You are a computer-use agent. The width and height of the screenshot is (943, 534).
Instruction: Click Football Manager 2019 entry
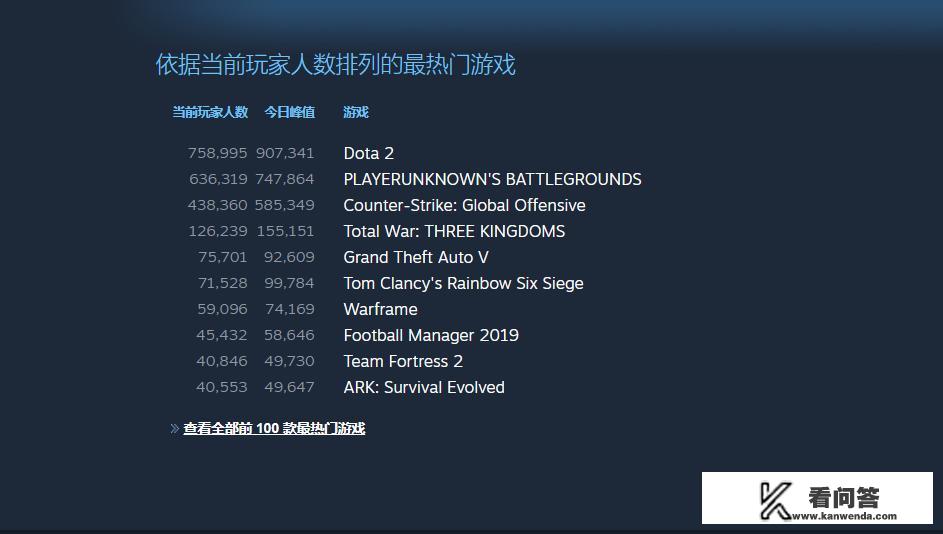click(x=431, y=335)
